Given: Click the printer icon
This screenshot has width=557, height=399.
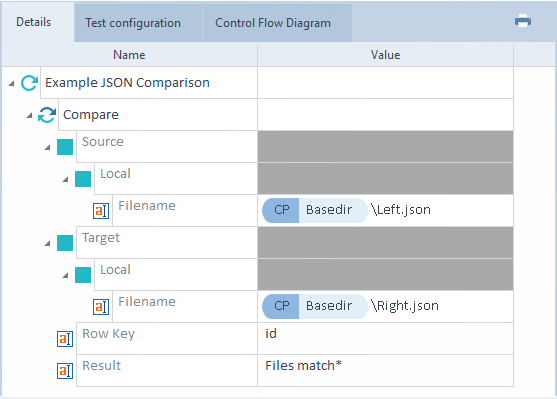Looking at the screenshot, I should pos(523,21).
